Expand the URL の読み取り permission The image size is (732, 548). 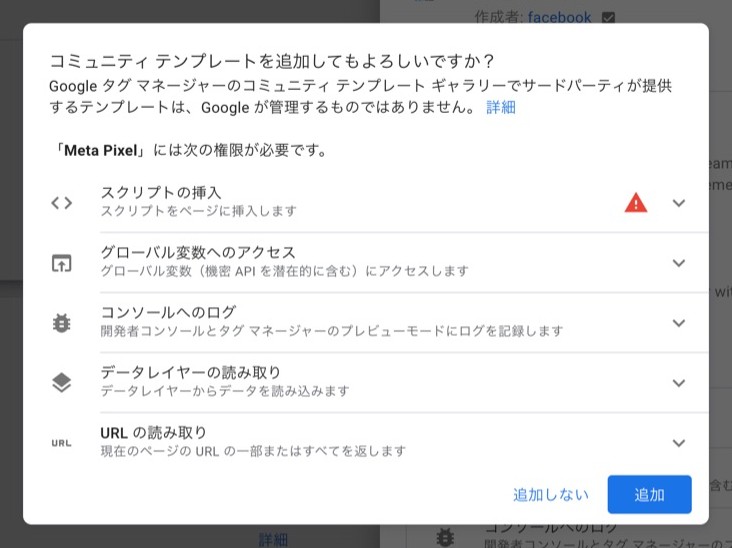click(x=679, y=443)
